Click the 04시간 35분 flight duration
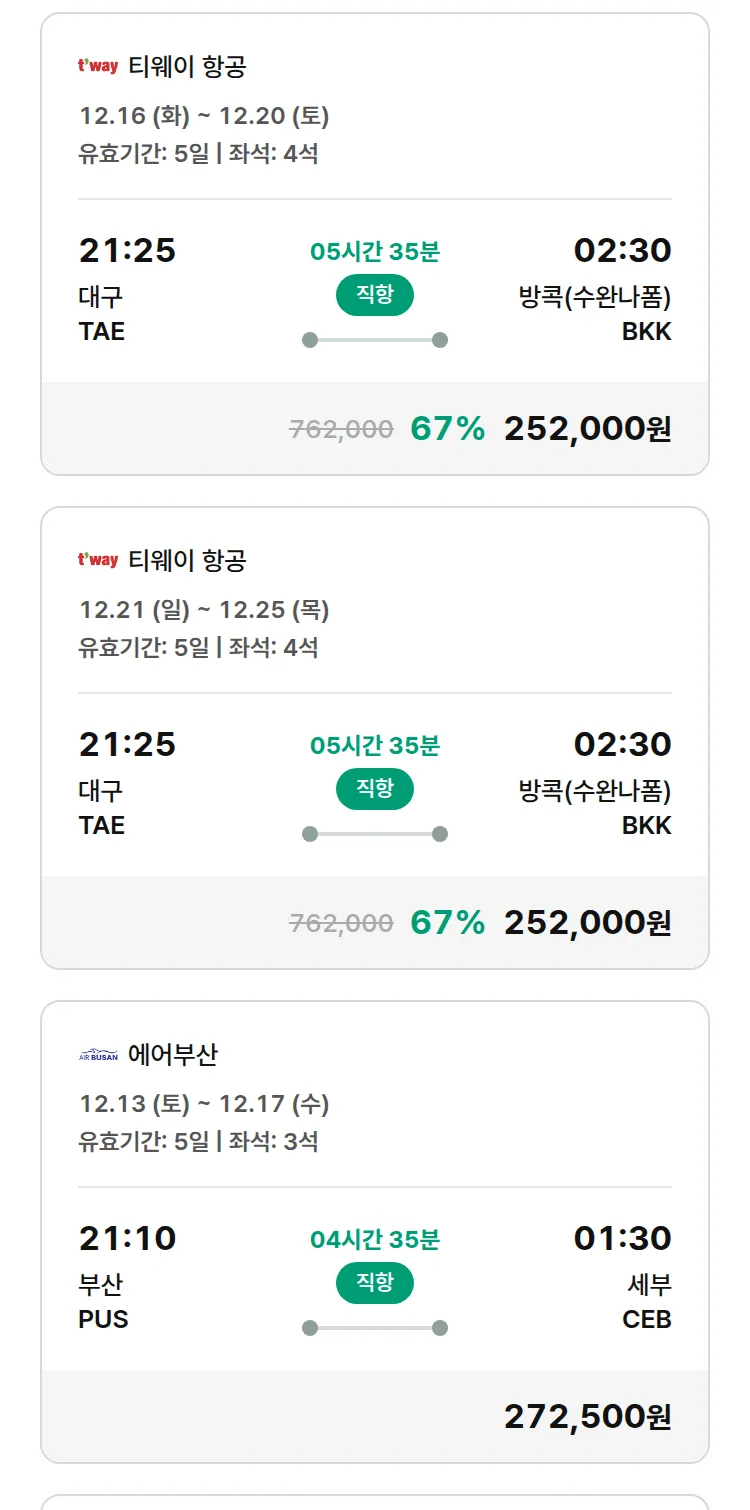 [x=375, y=1240]
